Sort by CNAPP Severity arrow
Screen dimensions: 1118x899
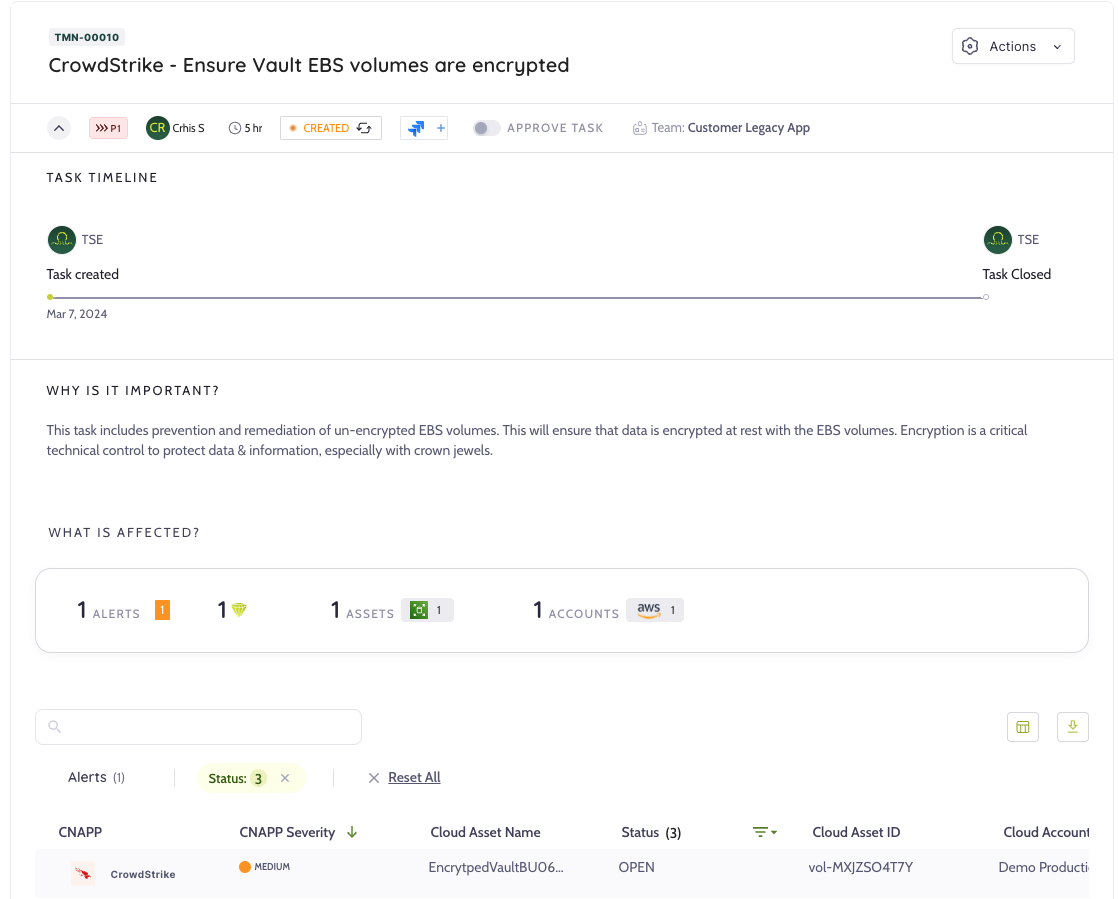point(352,832)
